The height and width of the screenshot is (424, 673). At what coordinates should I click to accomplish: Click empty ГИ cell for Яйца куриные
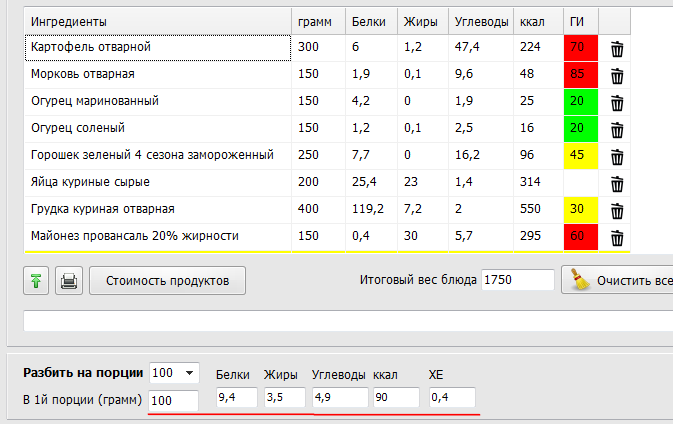[x=581, y=183]
